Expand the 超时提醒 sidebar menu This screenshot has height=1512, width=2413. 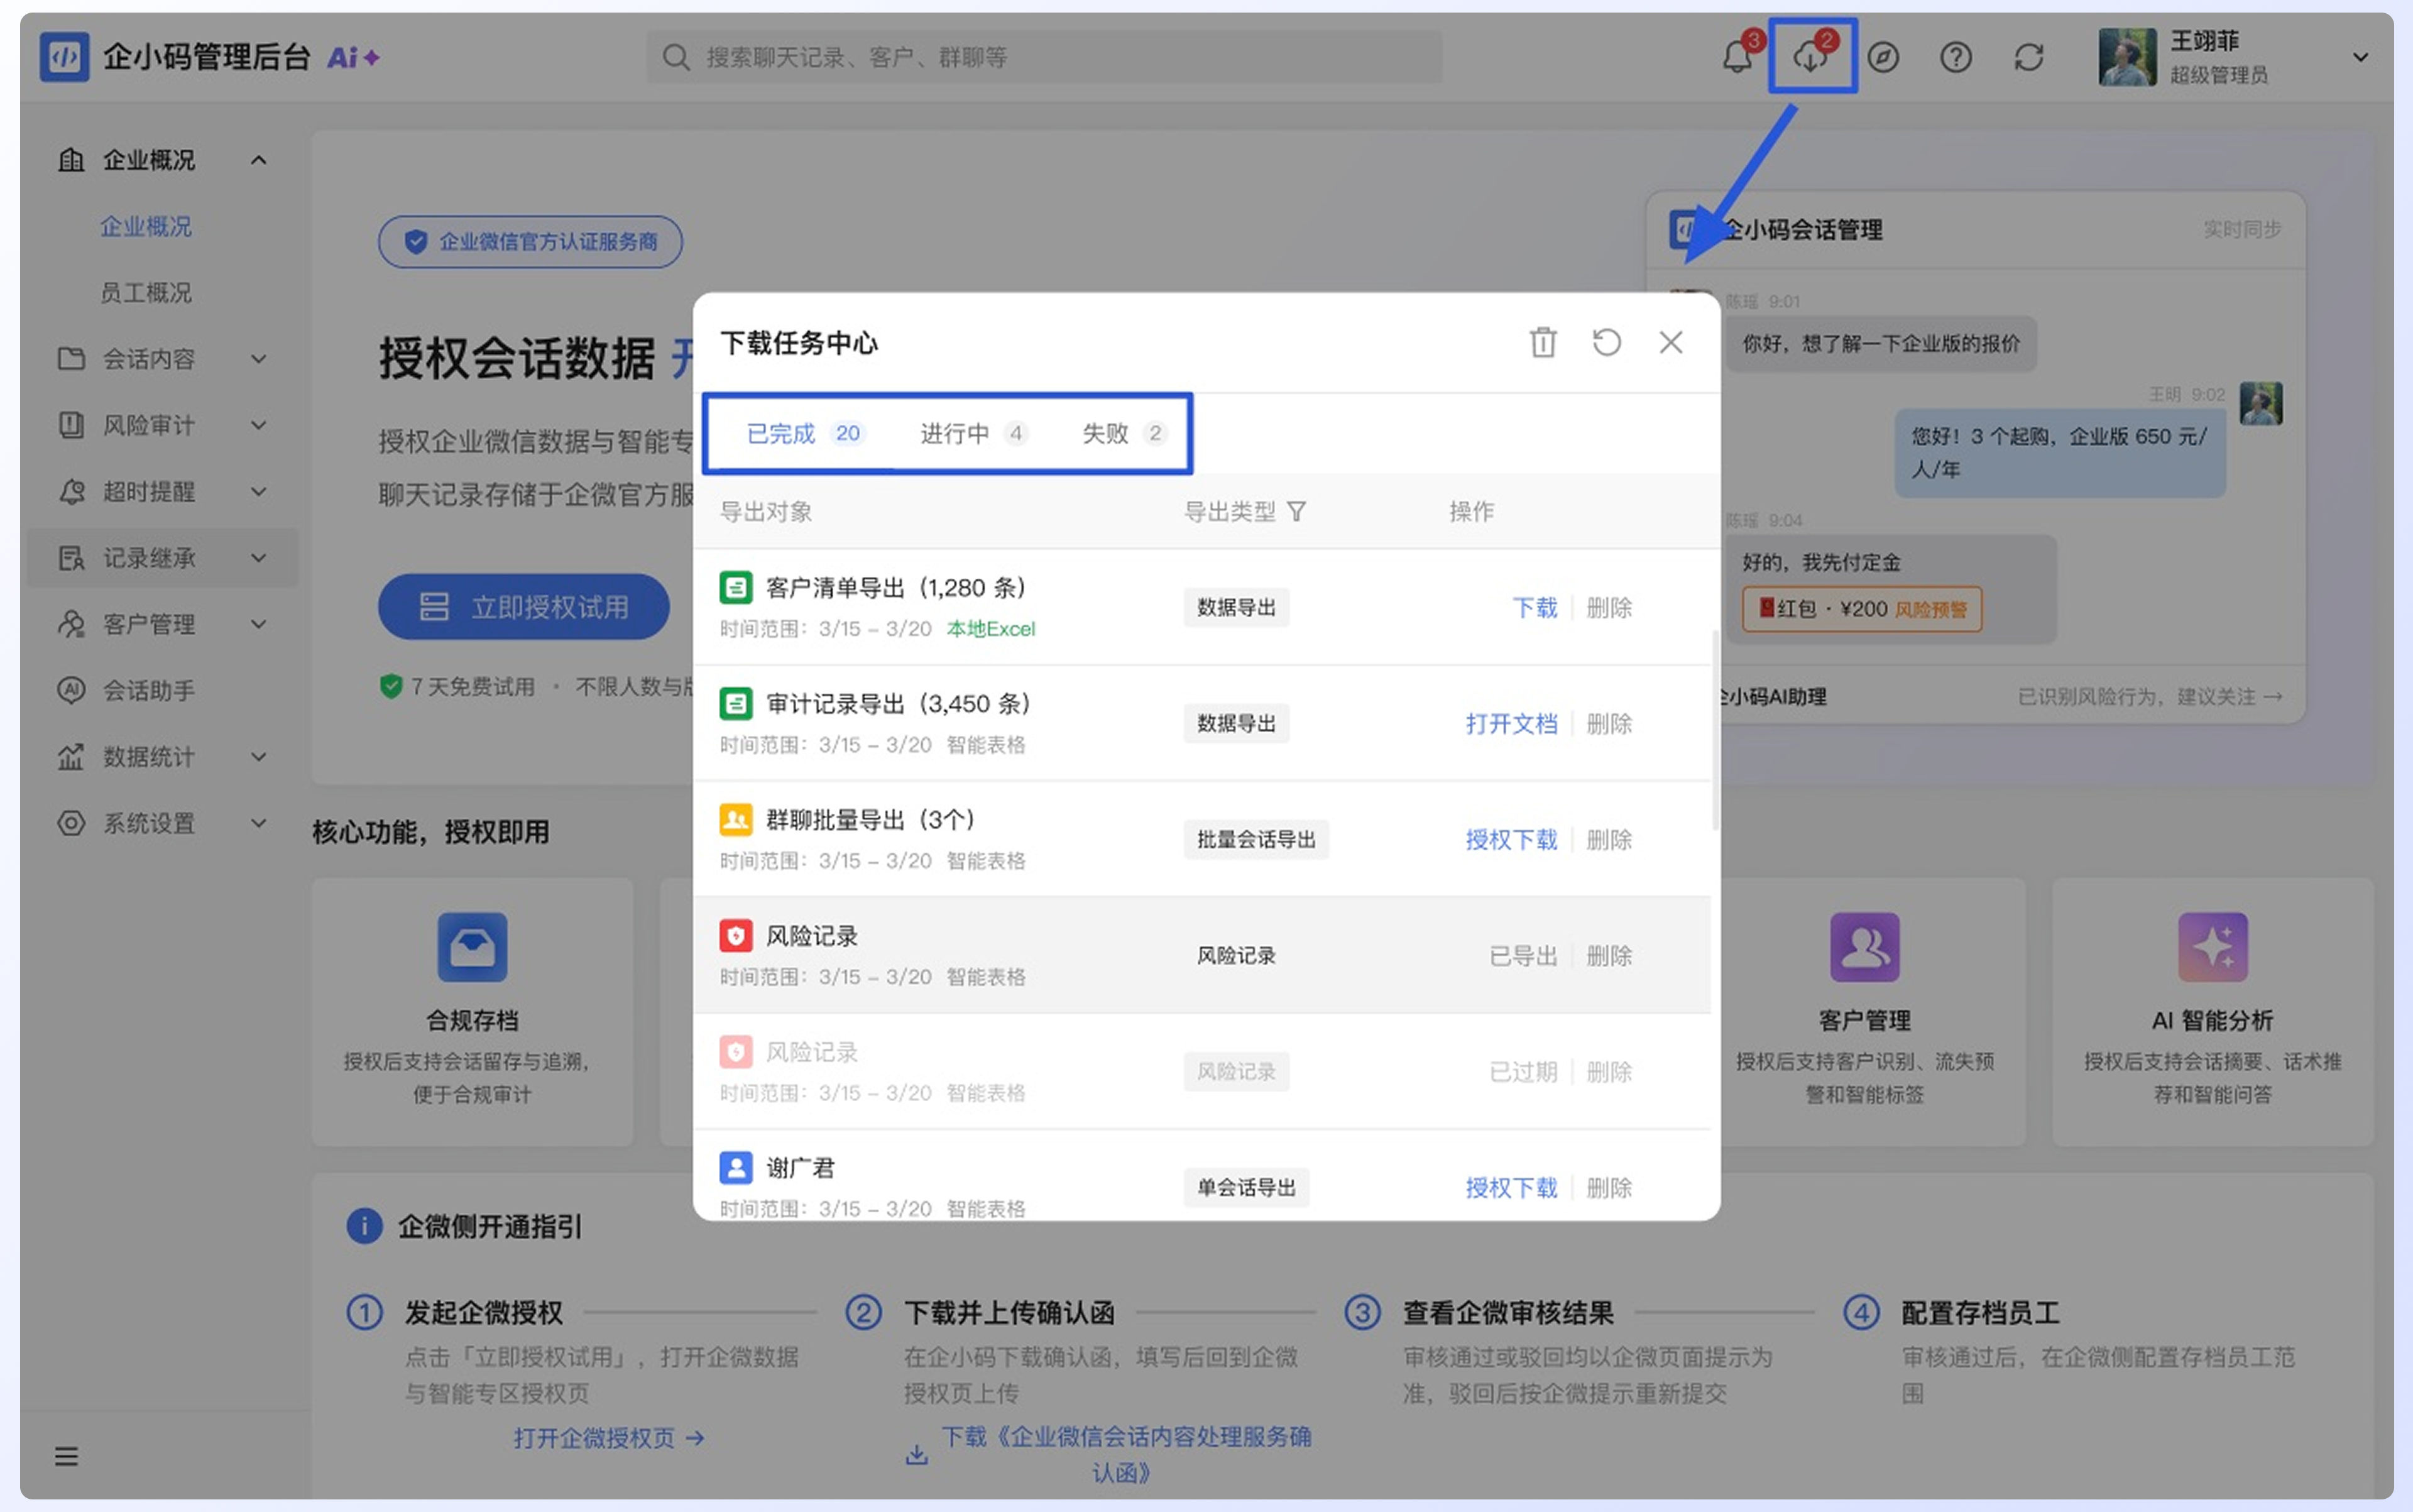click(x=259, y=491)
